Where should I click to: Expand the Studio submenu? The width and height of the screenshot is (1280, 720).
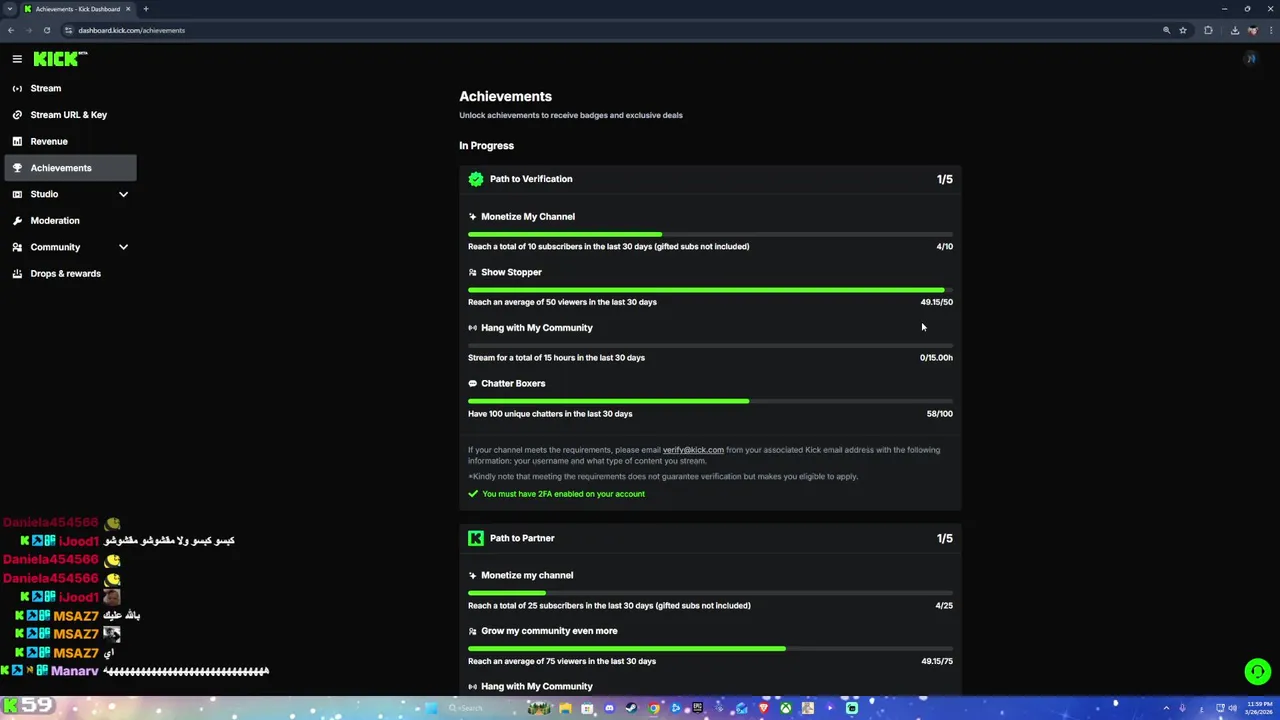pyautogui.click(x=124, y=194)
